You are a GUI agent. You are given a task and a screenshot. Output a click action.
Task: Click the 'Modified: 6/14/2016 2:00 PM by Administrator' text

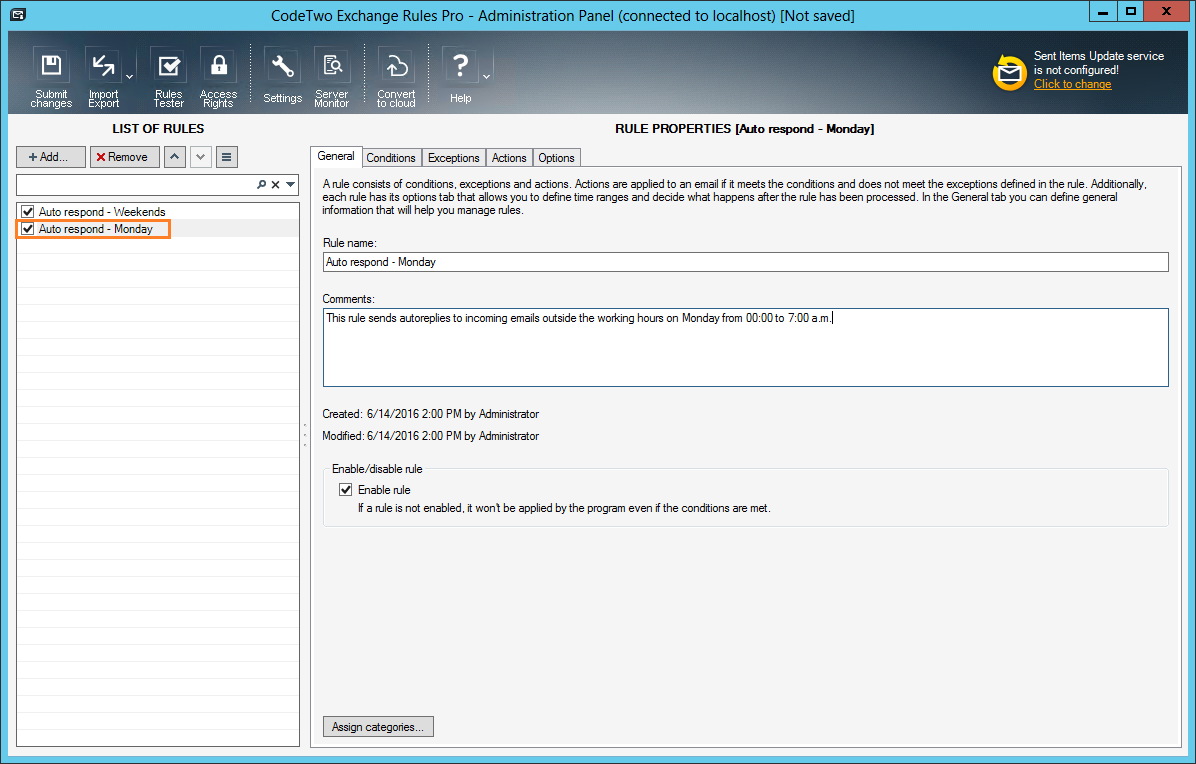(430, 436)
